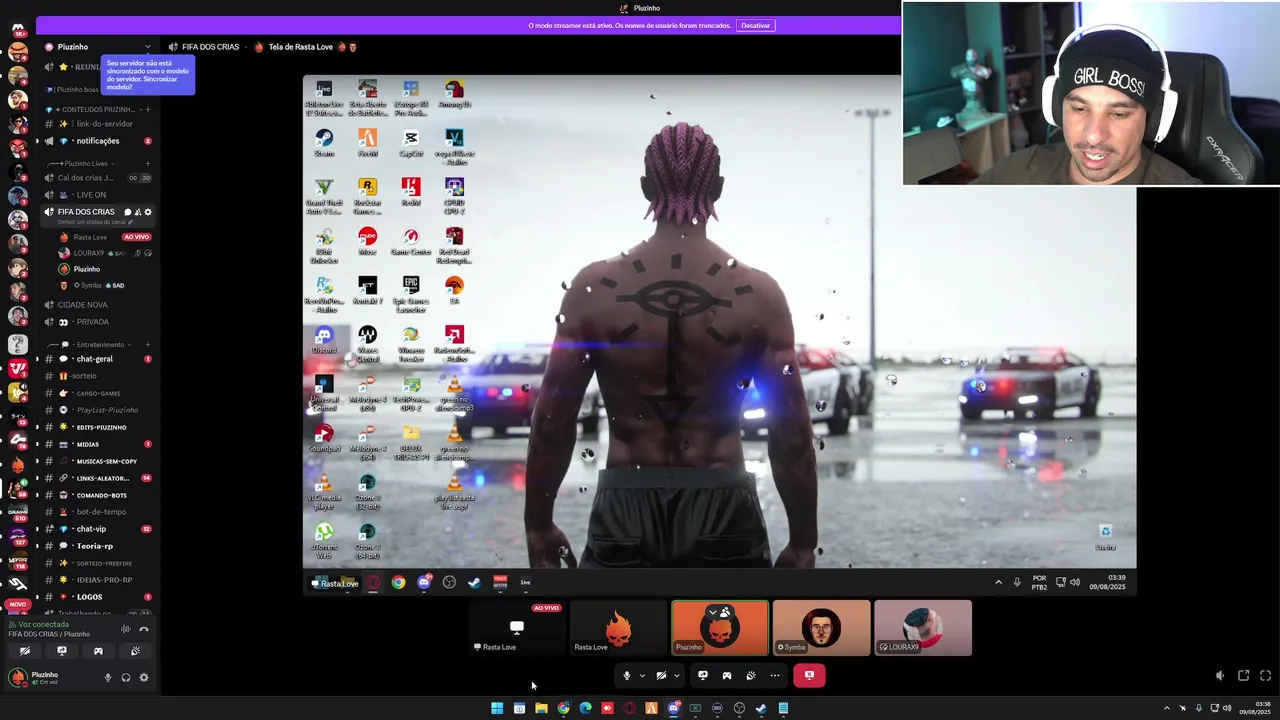Viewport: 1280px width, 720px height.
Task: Select LOURAX9 in voice channel list
Action: pos(104,253)
